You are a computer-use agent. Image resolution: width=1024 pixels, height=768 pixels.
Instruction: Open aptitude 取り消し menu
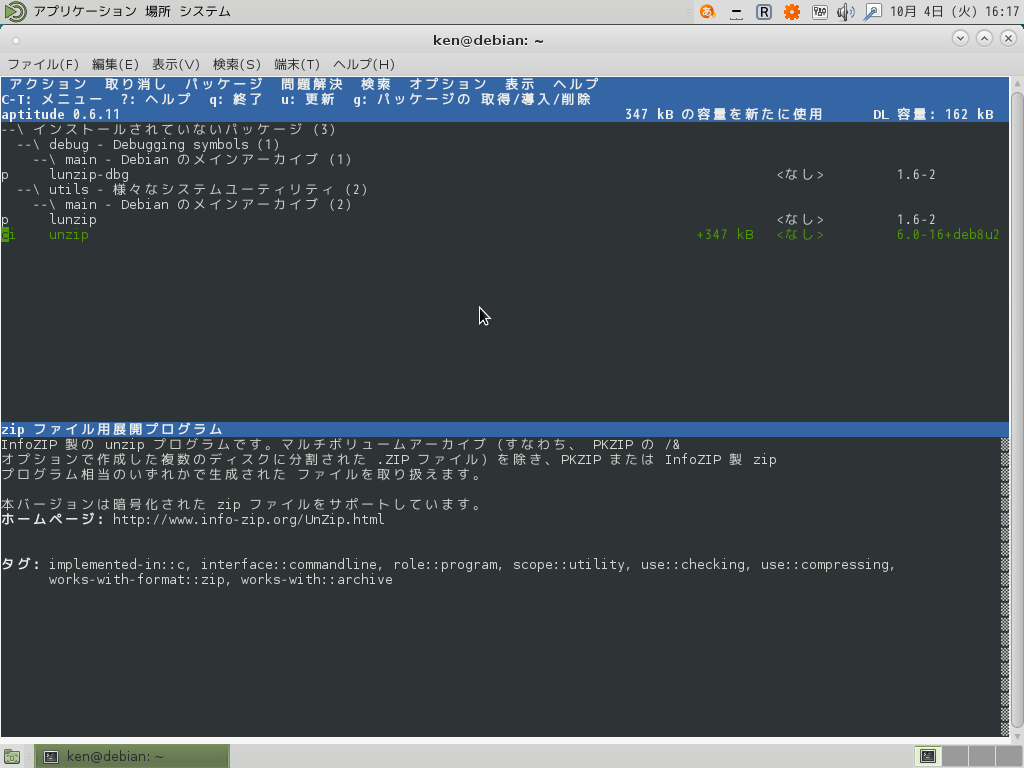pos(136,84)
